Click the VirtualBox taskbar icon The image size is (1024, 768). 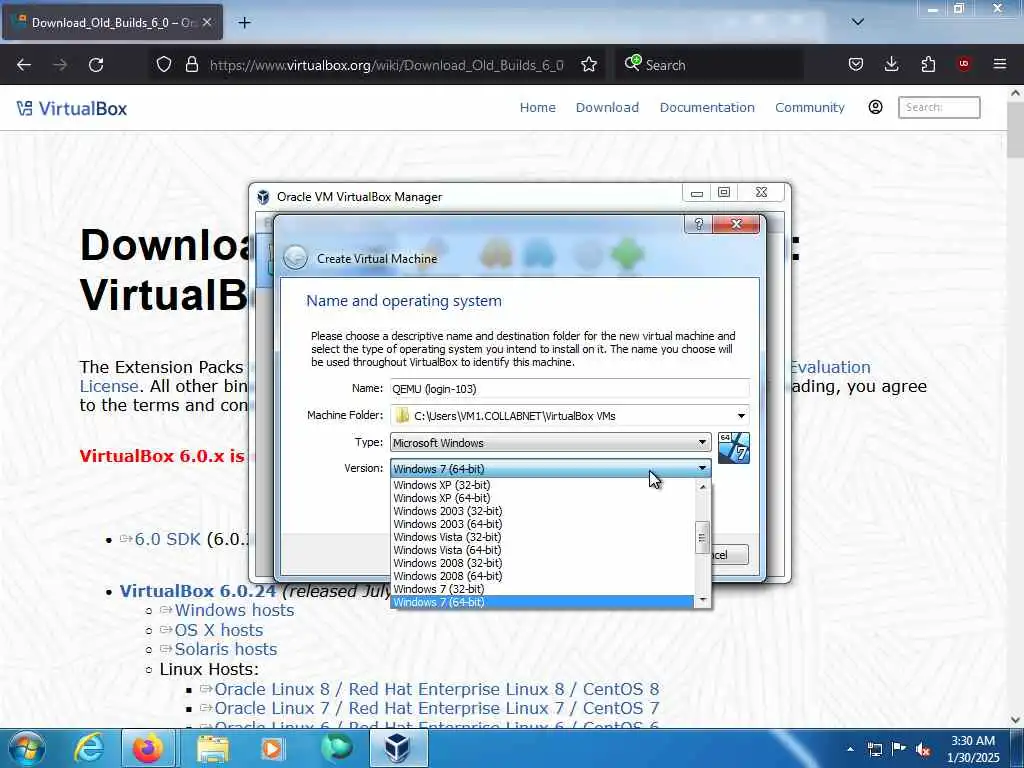[x=398, y=748]
